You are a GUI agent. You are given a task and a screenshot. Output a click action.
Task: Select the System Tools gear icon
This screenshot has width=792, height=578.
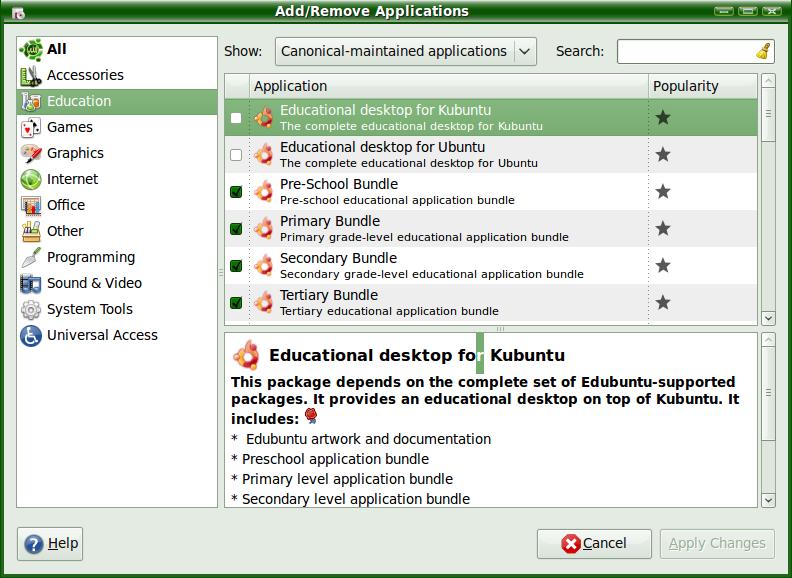[31, 309]
